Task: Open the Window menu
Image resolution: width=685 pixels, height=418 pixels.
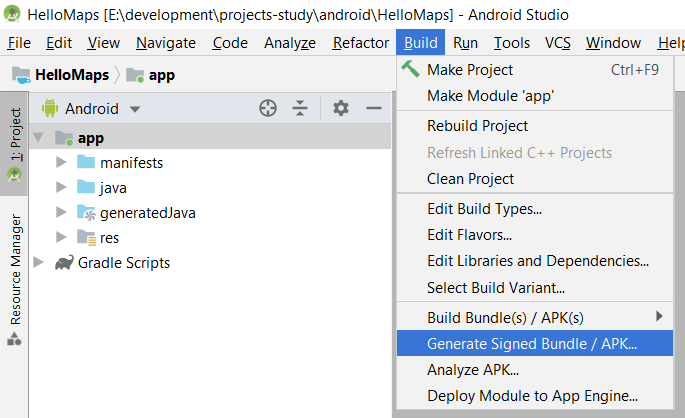Action: [x=613, y=43]
